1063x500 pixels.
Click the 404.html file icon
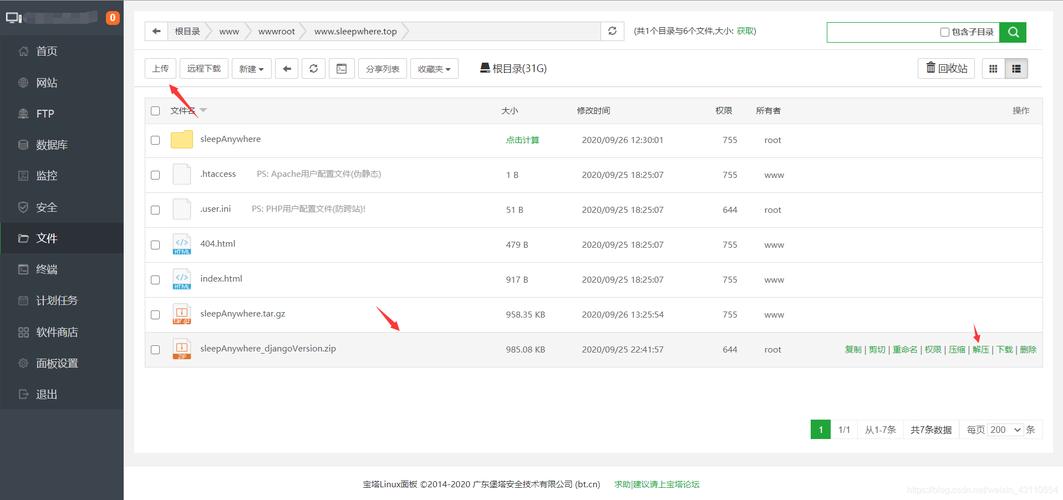pos(182,245)
